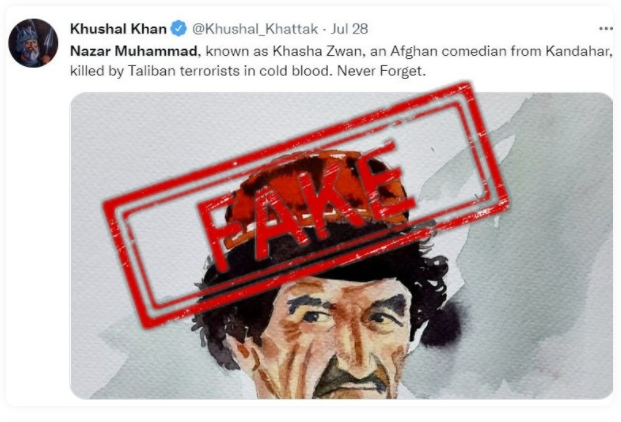Screen dimensions: 621x422
Task: Click empty tweet card area beneath avatar
Action: pos(38,238)
